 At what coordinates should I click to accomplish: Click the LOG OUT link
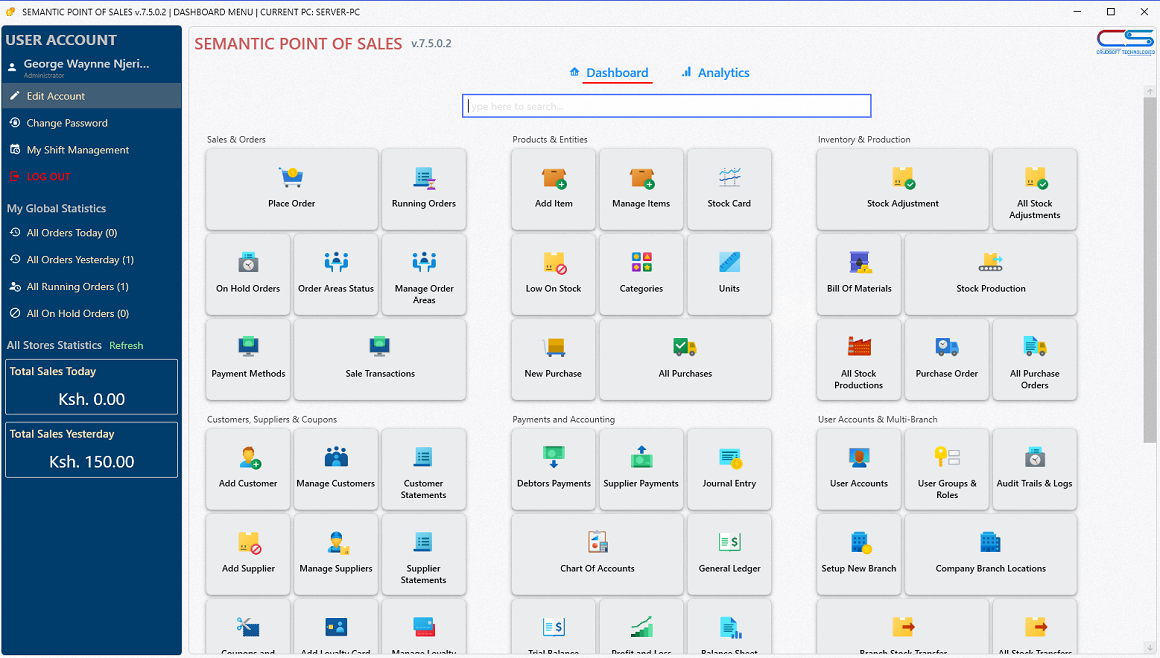pos(48,177)
